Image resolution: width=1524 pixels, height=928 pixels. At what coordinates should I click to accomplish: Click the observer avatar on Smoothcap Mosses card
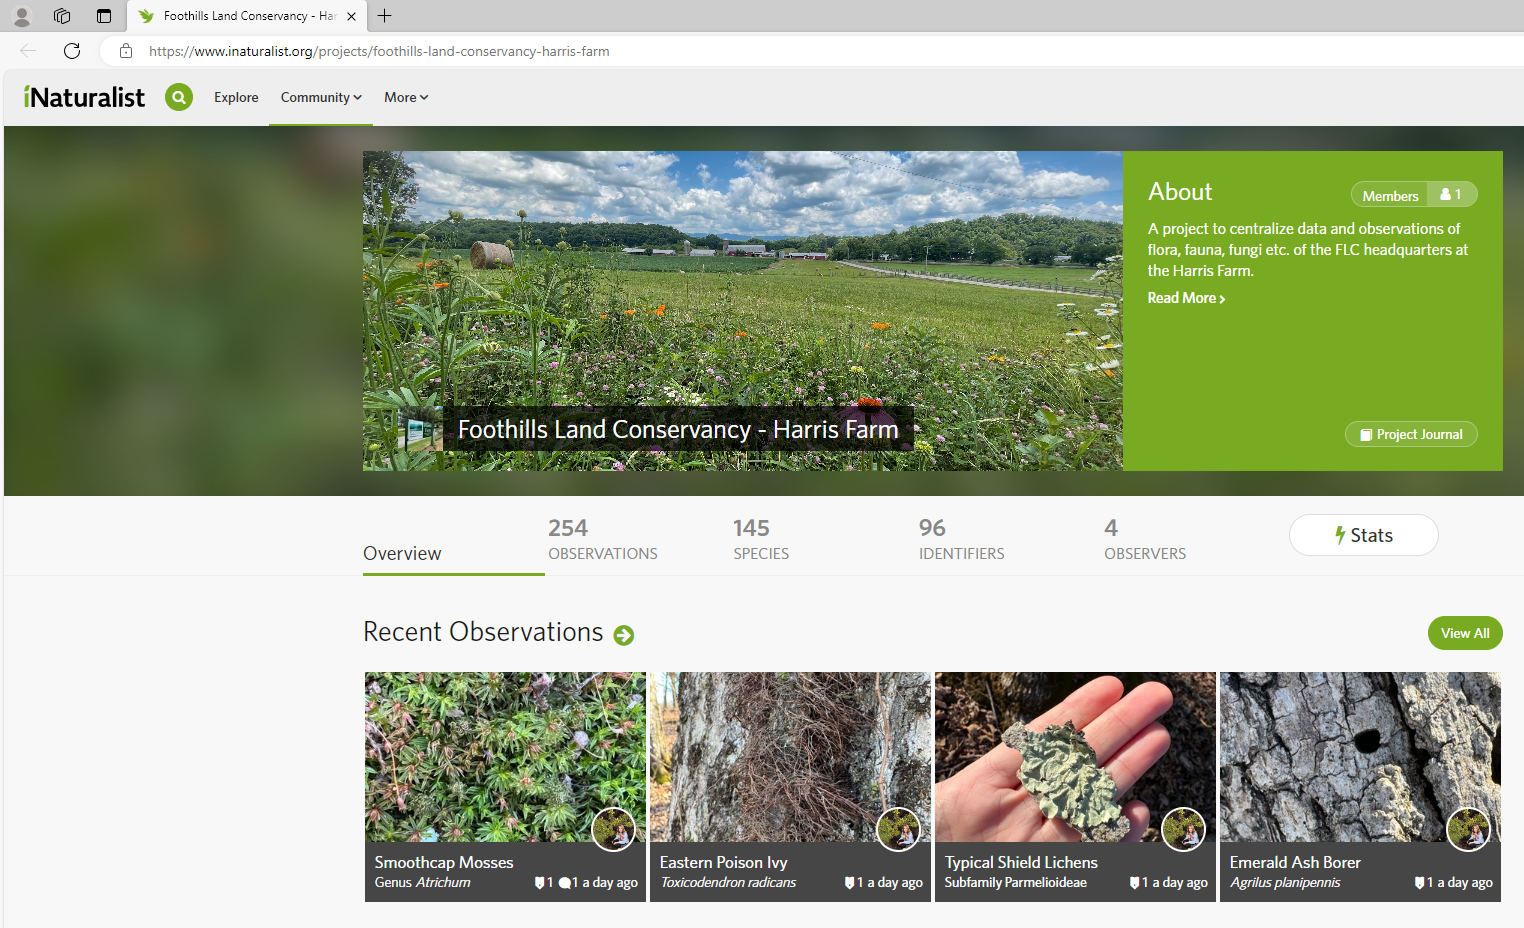pos(613,829)
